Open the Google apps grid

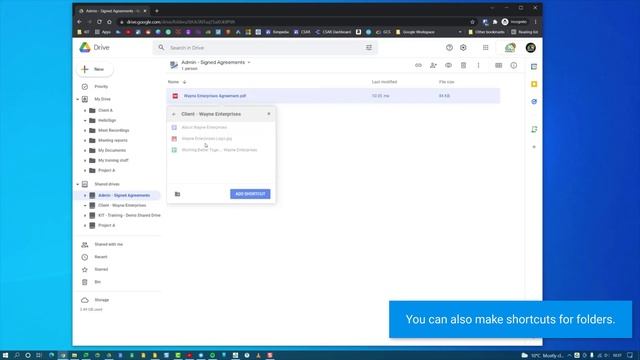point(485,48)
